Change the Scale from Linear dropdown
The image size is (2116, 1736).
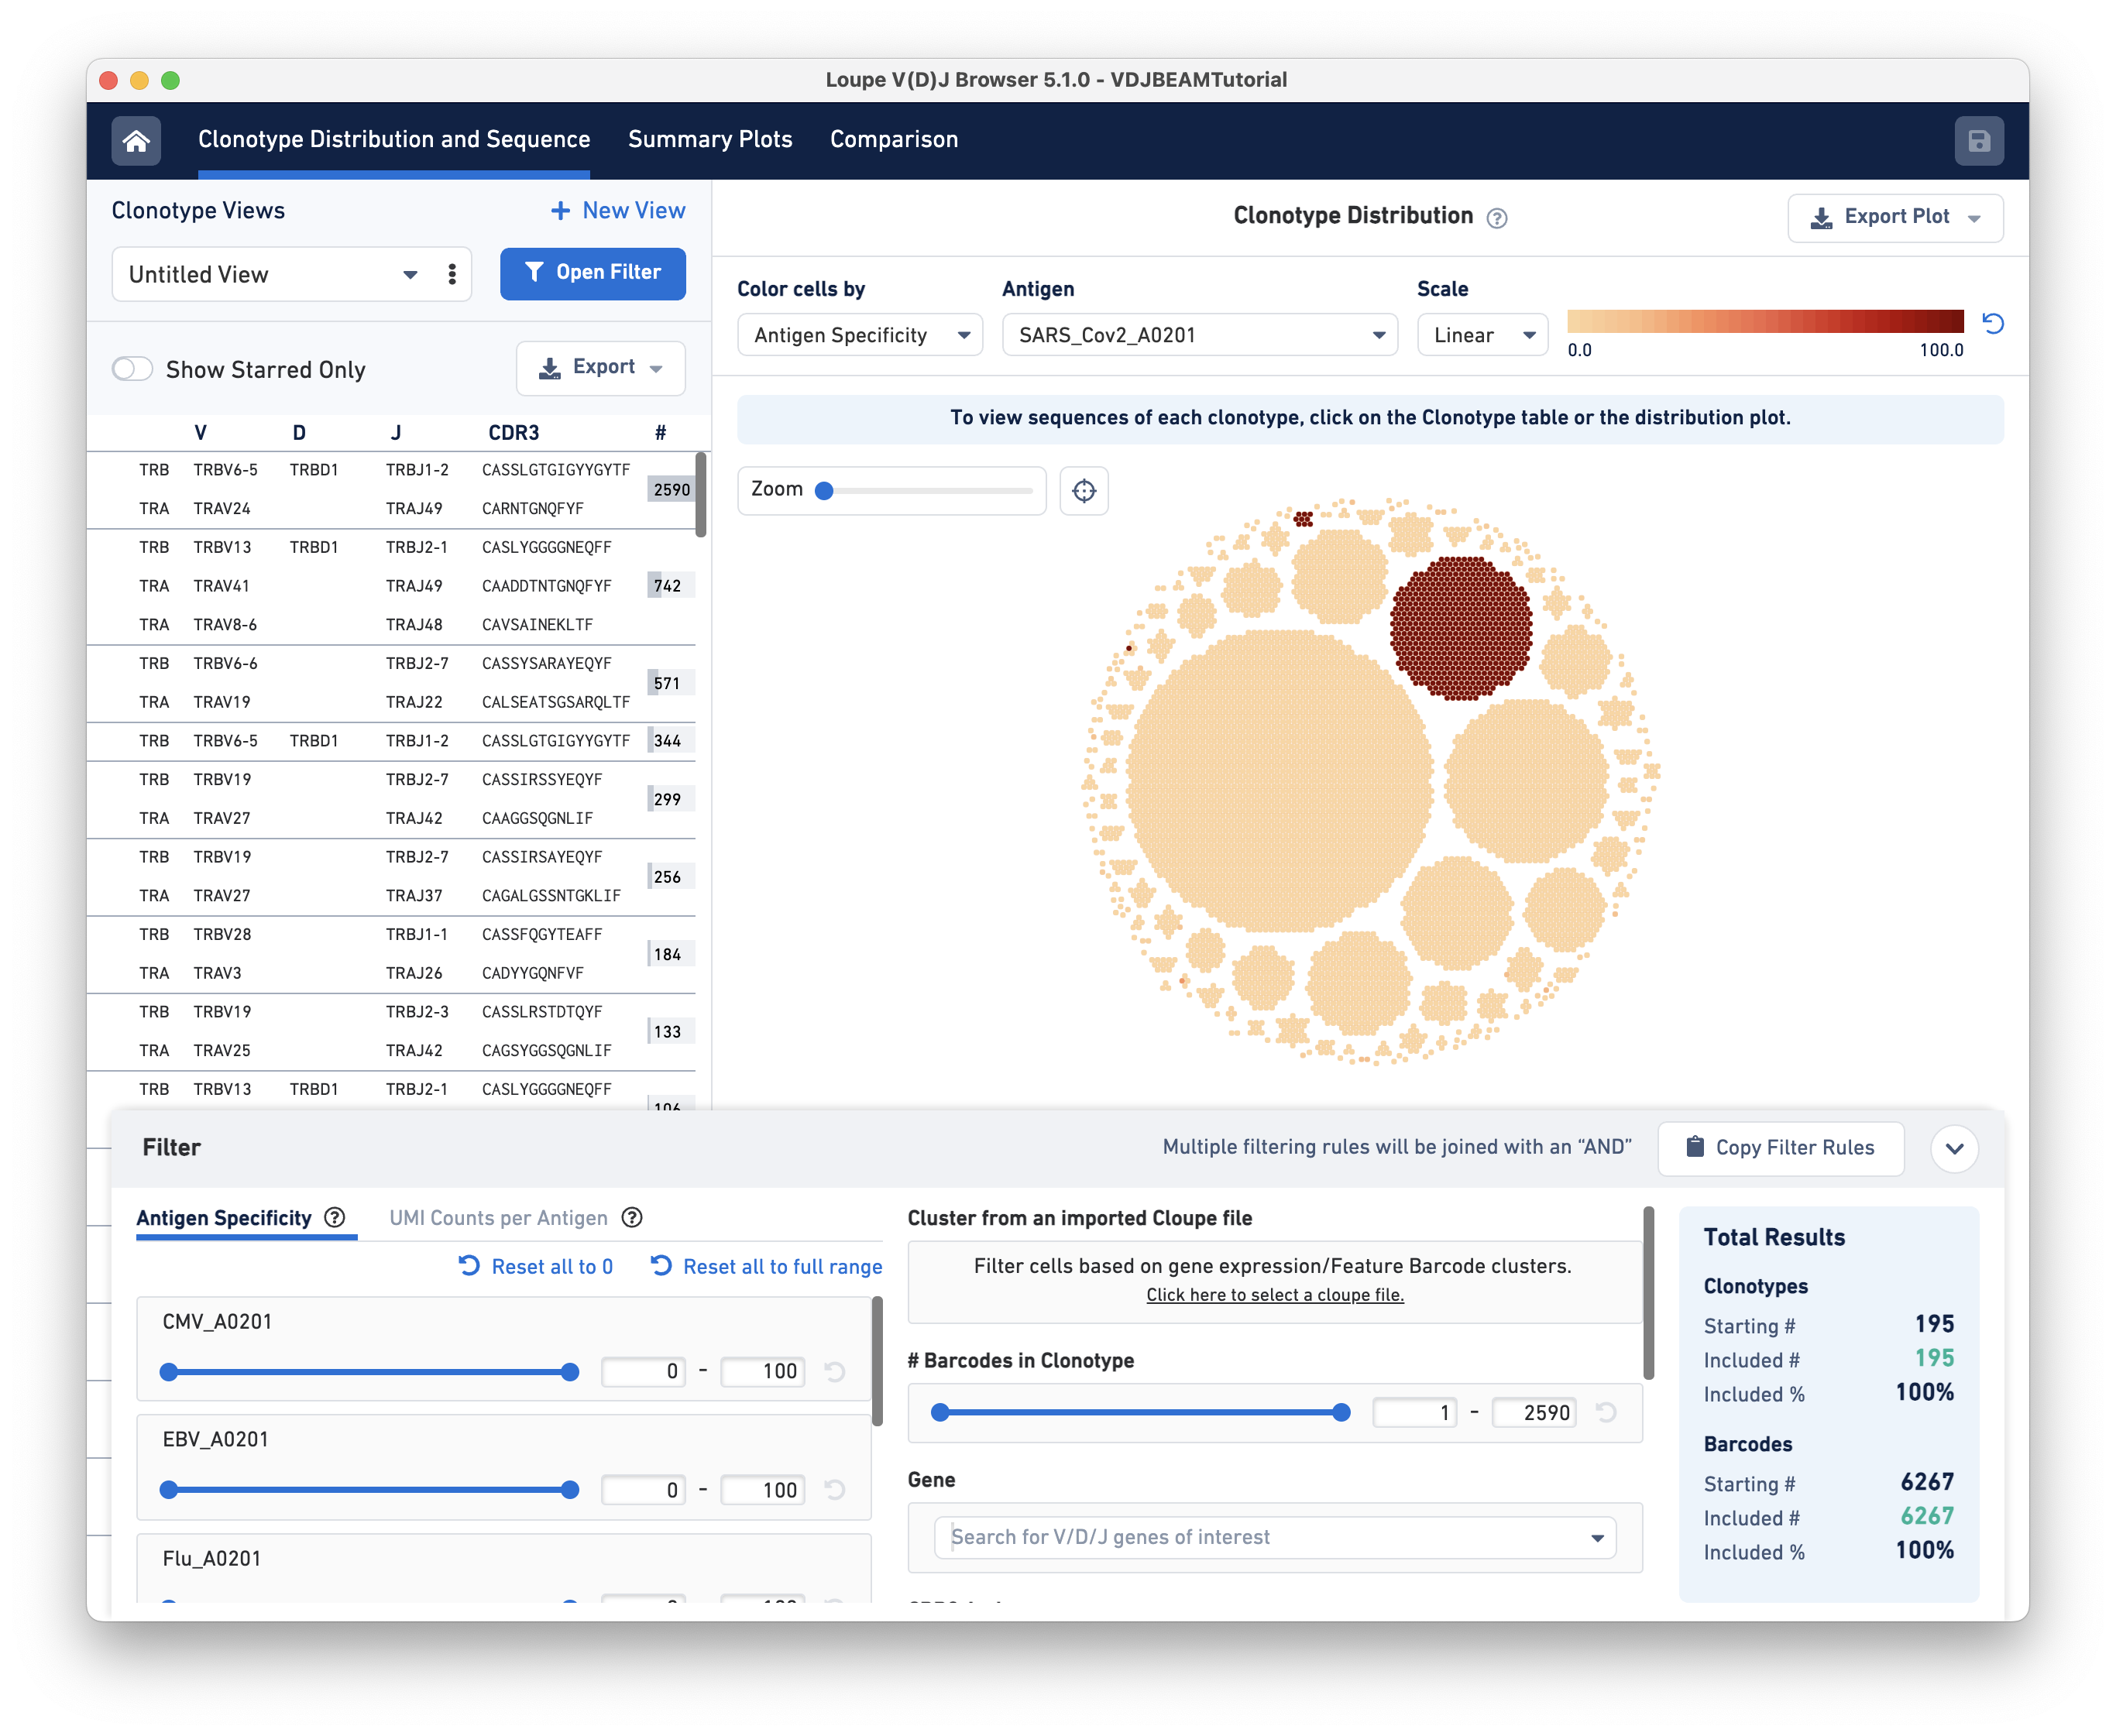1481,334
